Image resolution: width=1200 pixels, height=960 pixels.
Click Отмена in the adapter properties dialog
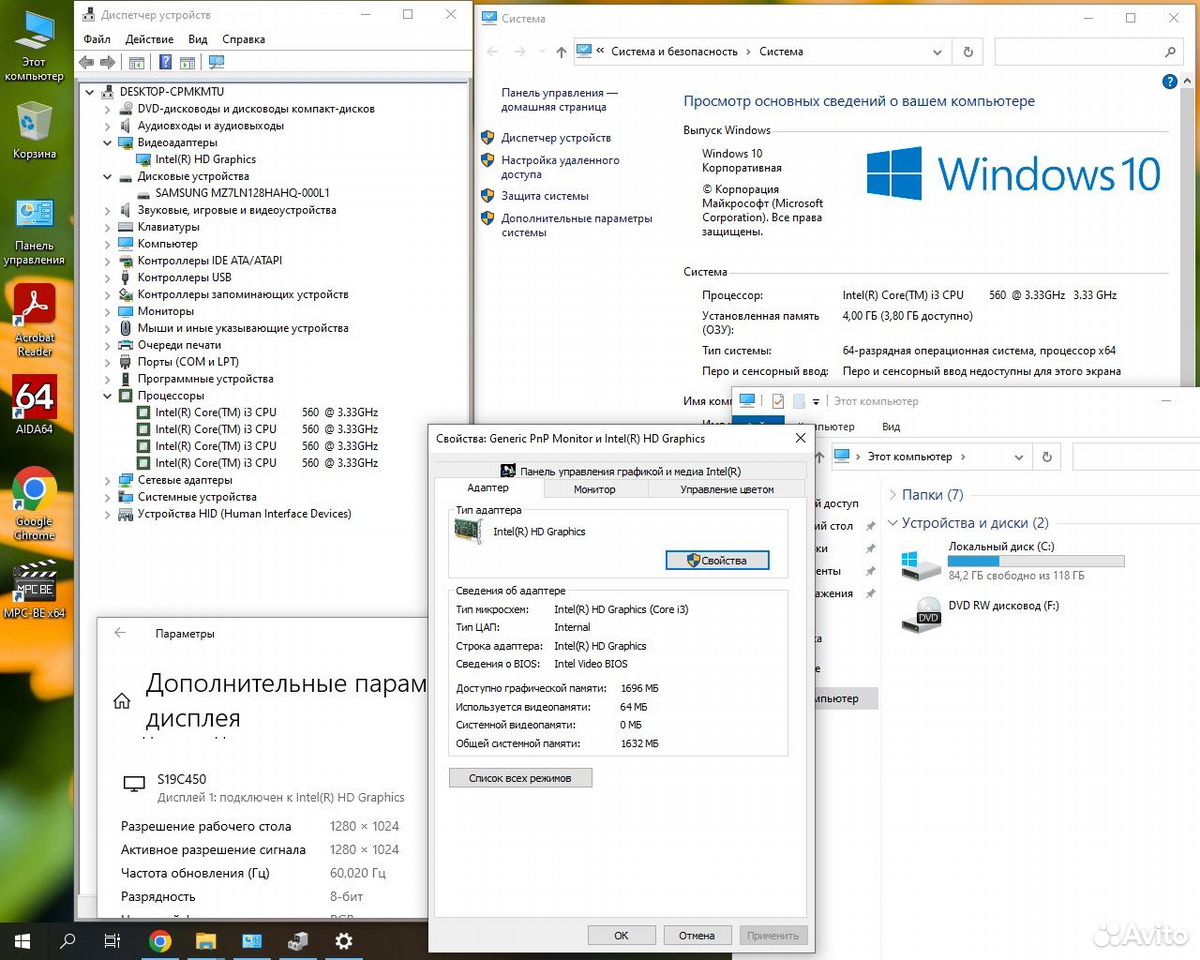click(x=697, y=936)
